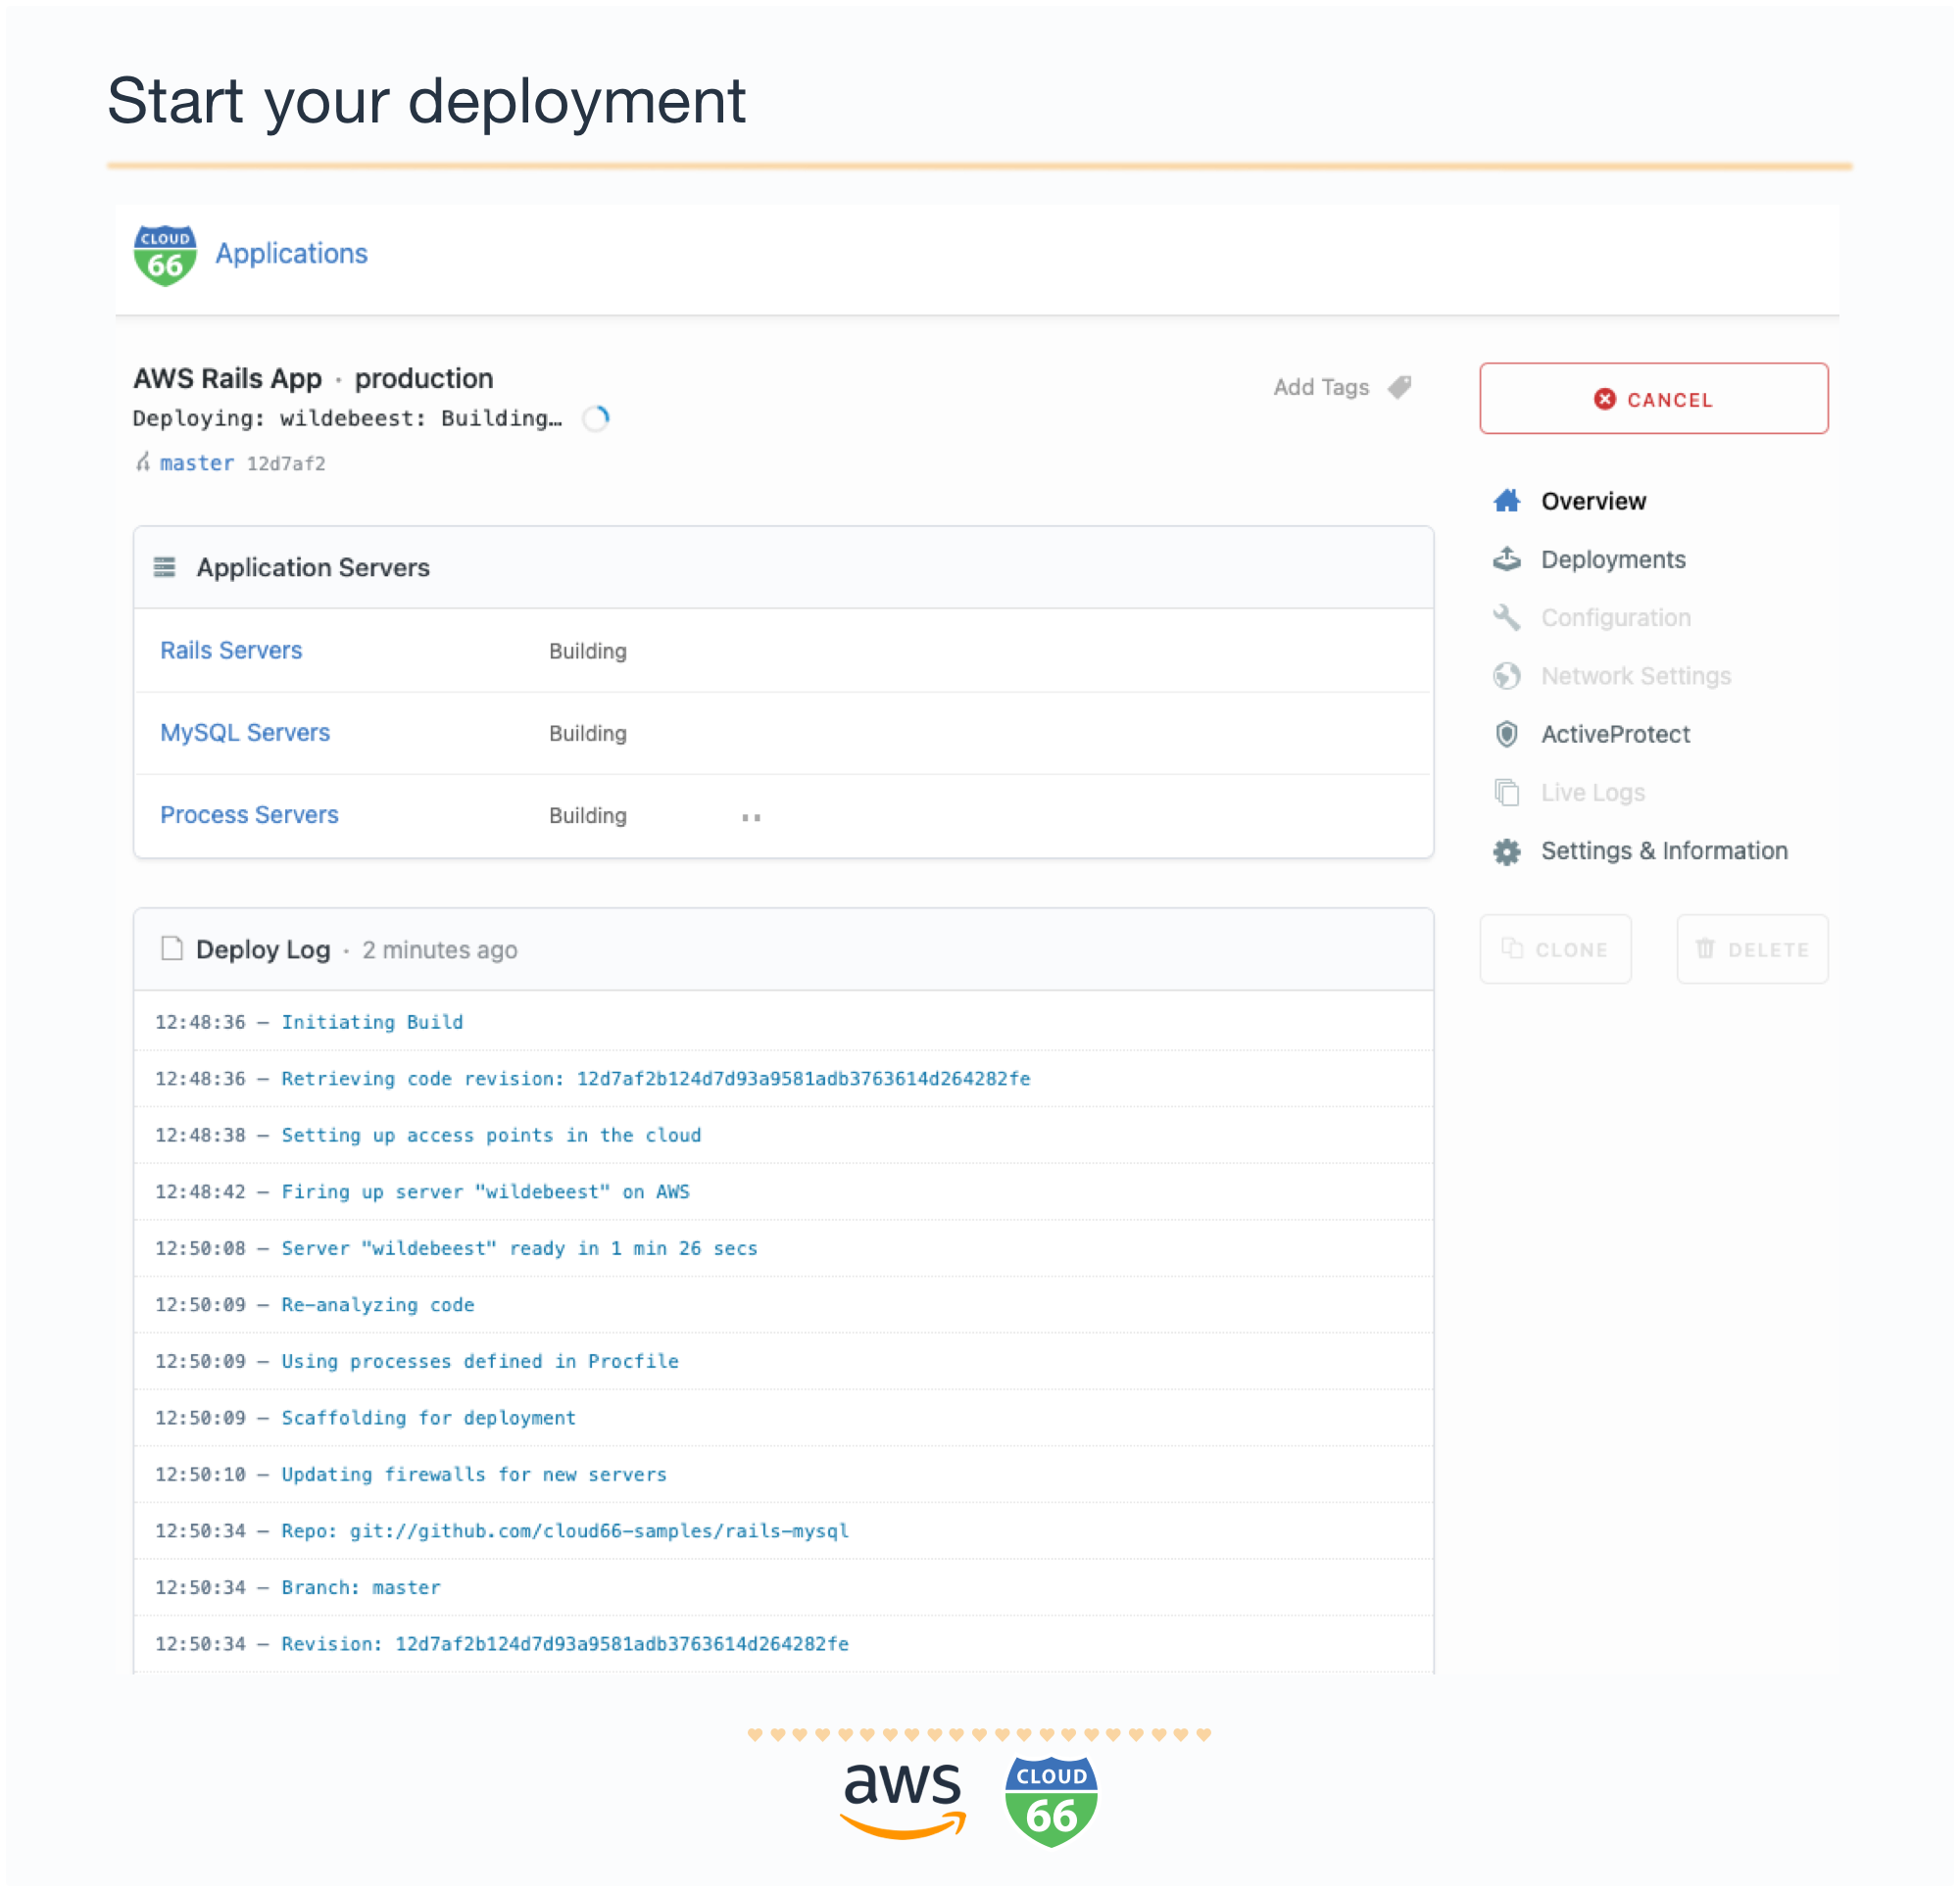Click the Deploy Log heading
Image resolution: width=1960 pixels, height=1892 pixels.
point(263,949)
